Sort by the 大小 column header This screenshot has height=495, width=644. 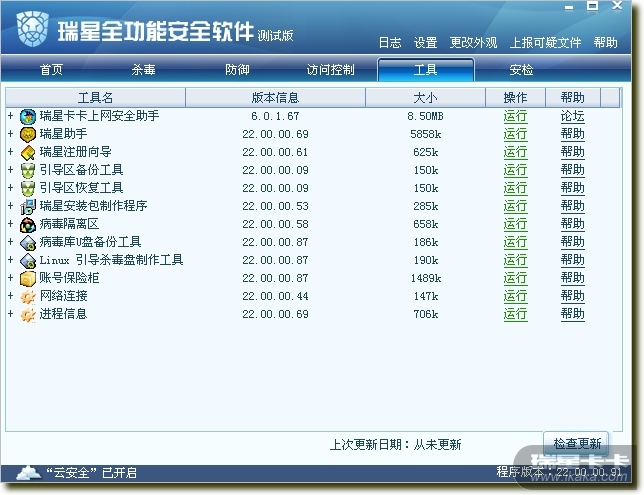[426, 98]
